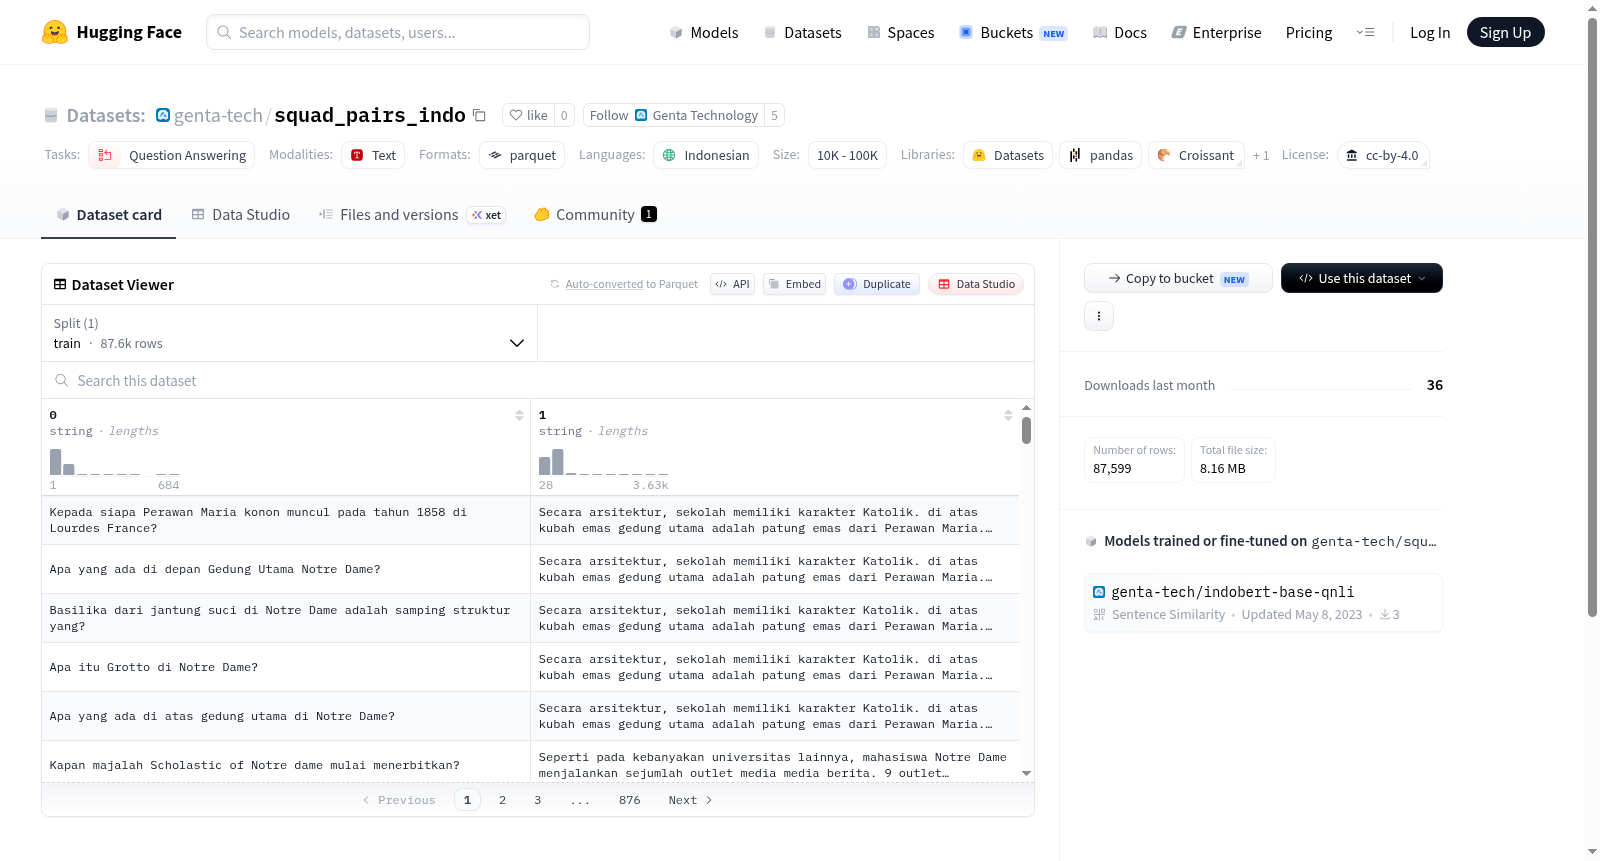Click the Hugging Face logo icon
The height and width of the screenshot is (861, 1600).
tap(55, 32)
